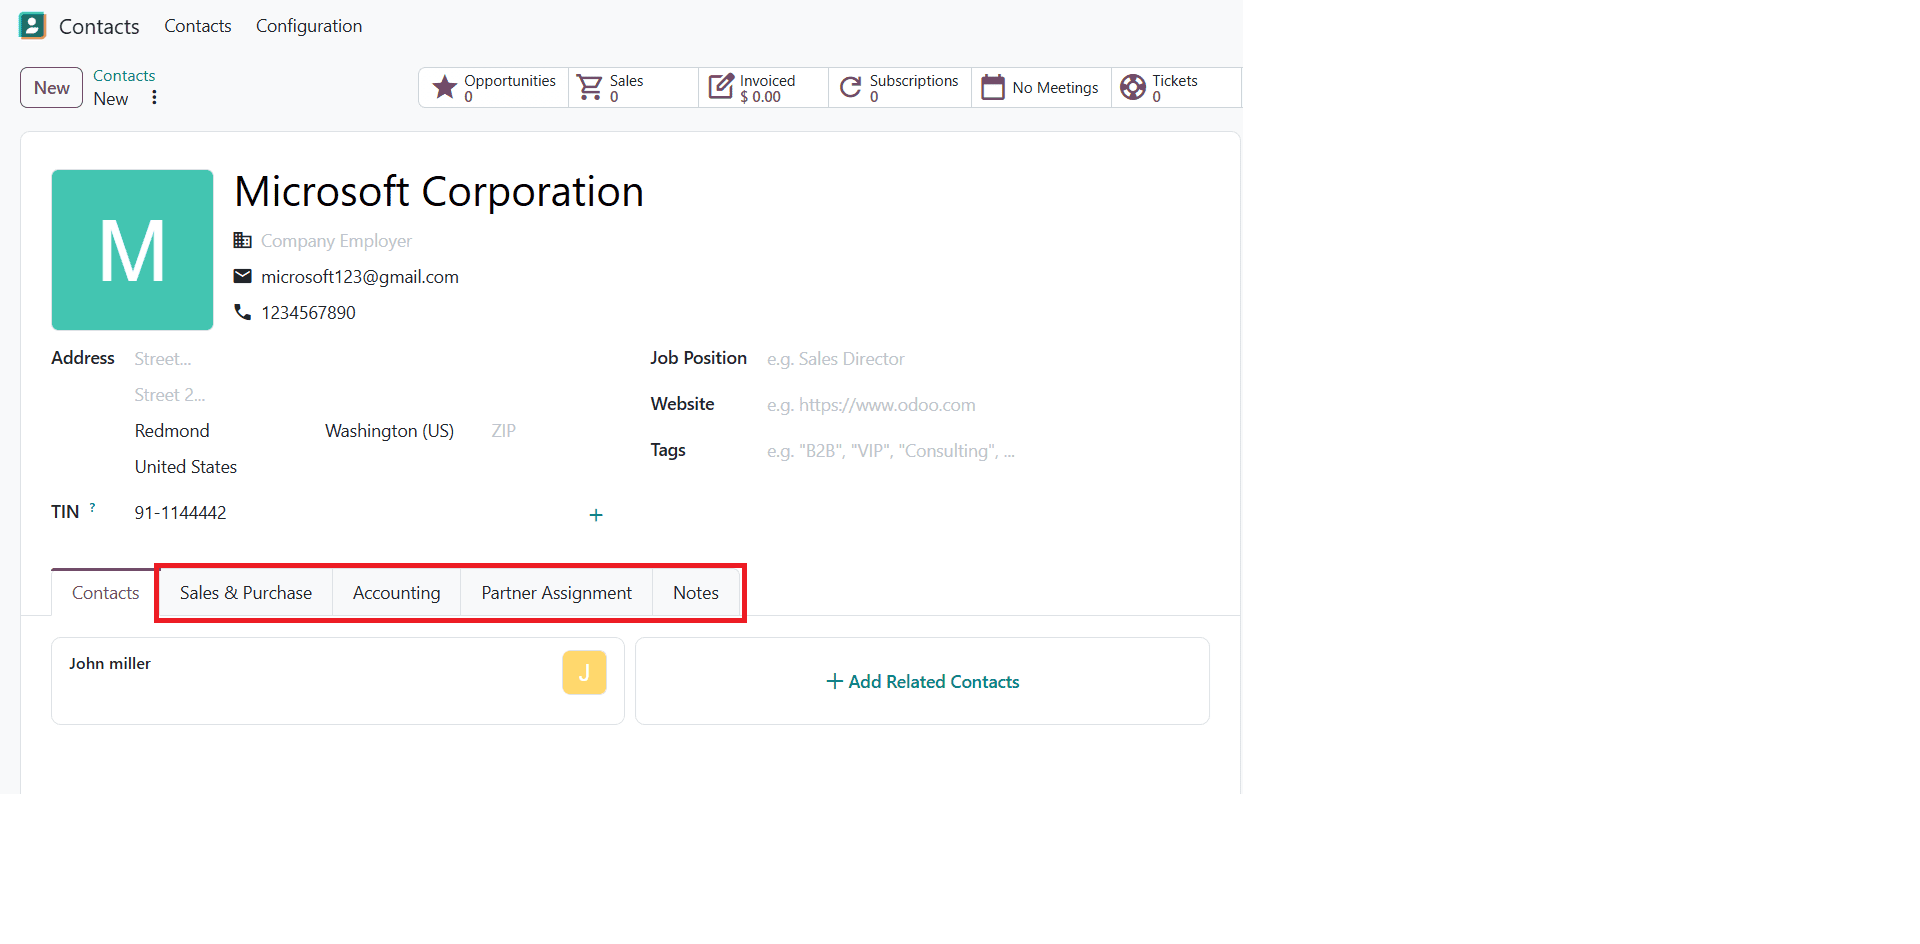
Task: Click the email envelope icon
Action: pyautogui.click(x=243, y=276)
